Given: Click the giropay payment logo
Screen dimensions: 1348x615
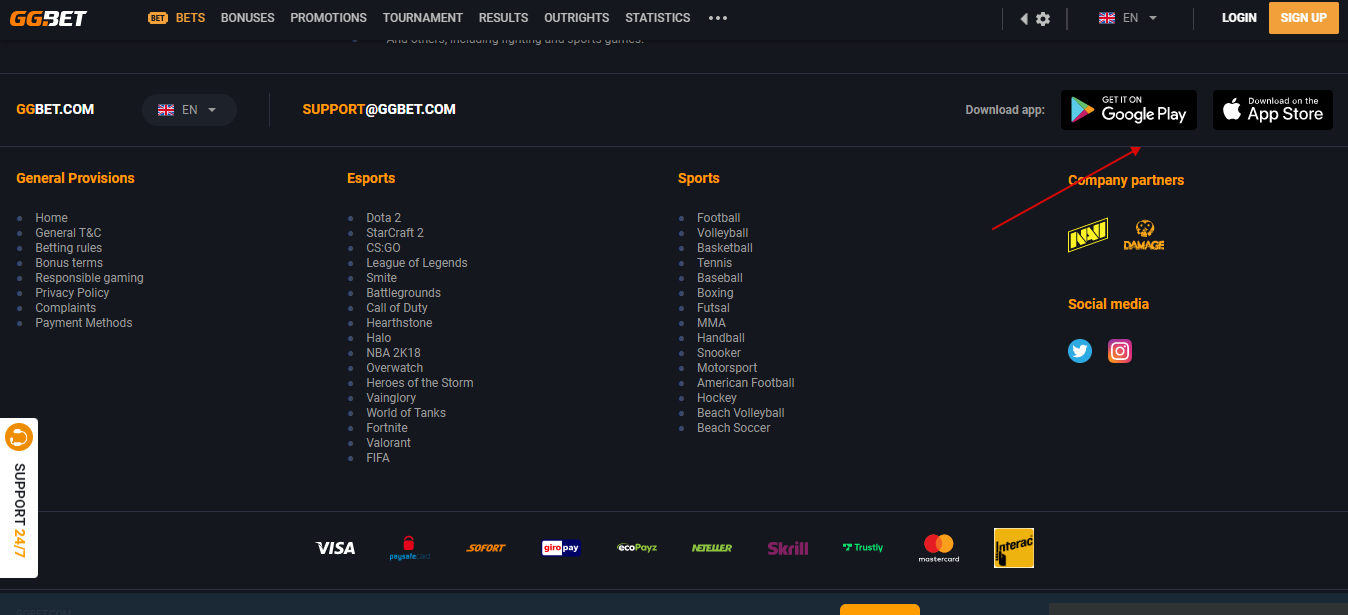Looking at the screenshot, I should (x=561, y=548).
